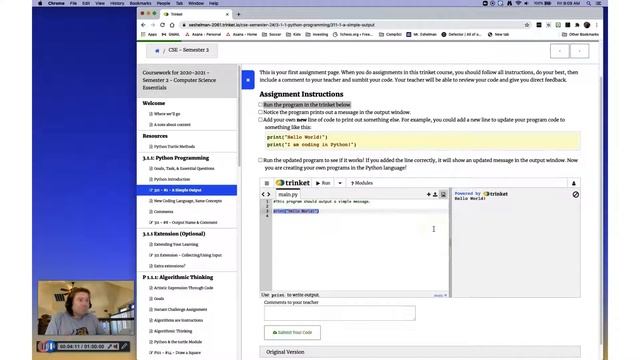Open the File menu in menu bar

coord(73,3)
